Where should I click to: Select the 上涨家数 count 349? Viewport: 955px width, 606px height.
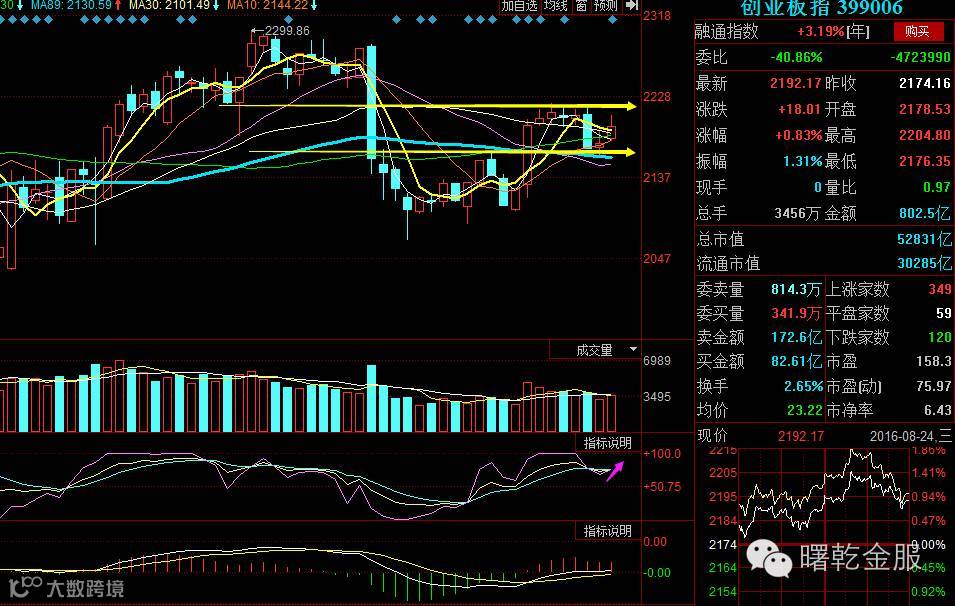pos(940,289)
